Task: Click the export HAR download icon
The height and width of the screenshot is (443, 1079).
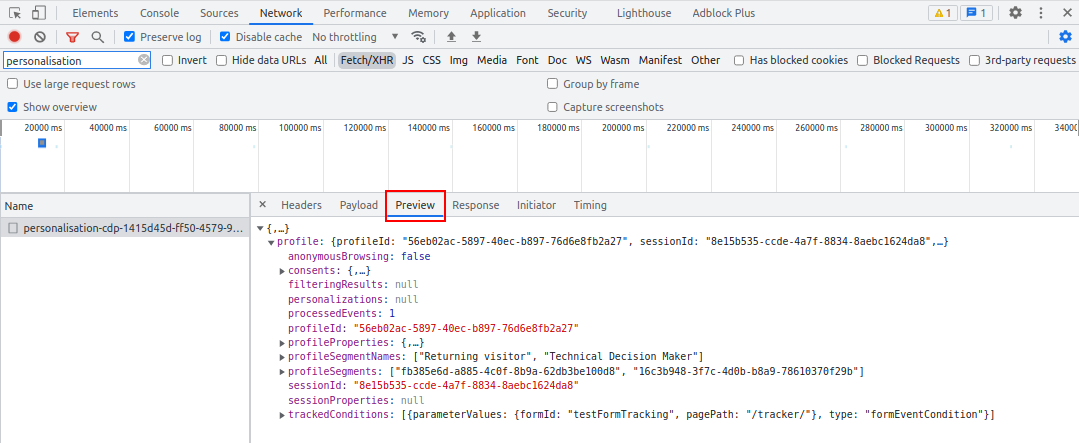Action: [x=476, y=36]
